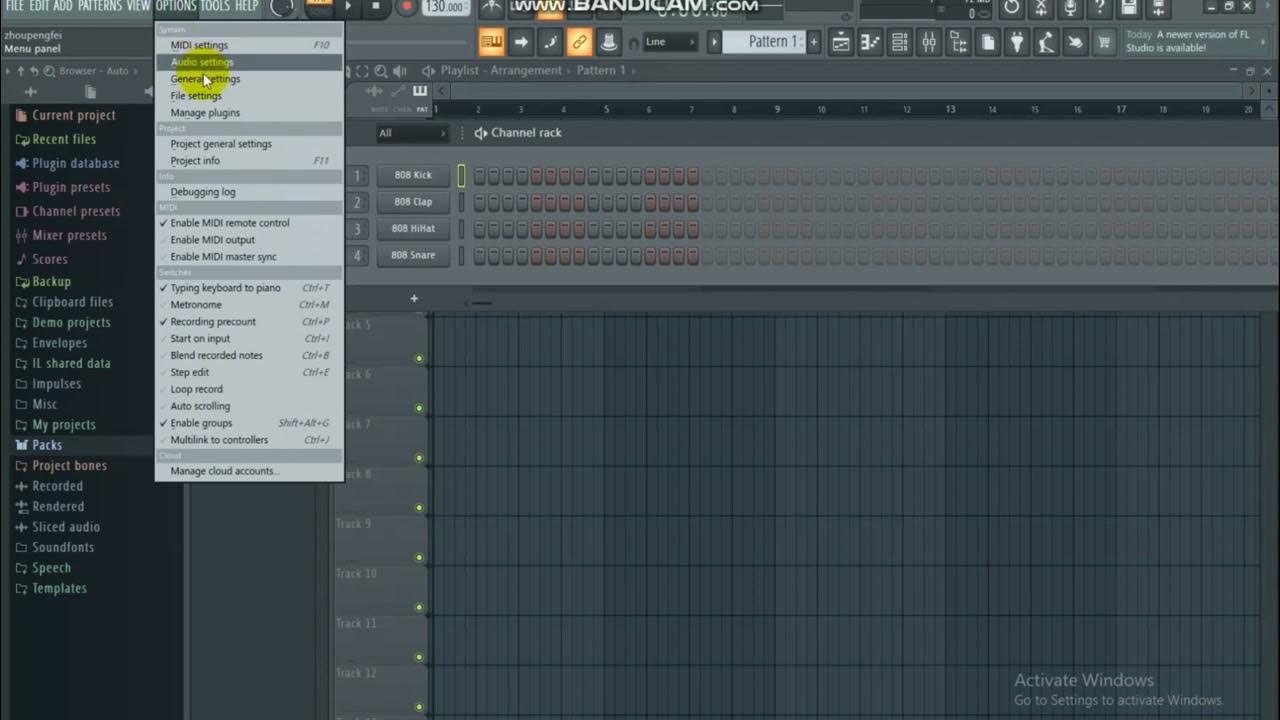Click first step of 808 Kick
The width and height of the screenshot is (1280, 720).
coord(480,176)
